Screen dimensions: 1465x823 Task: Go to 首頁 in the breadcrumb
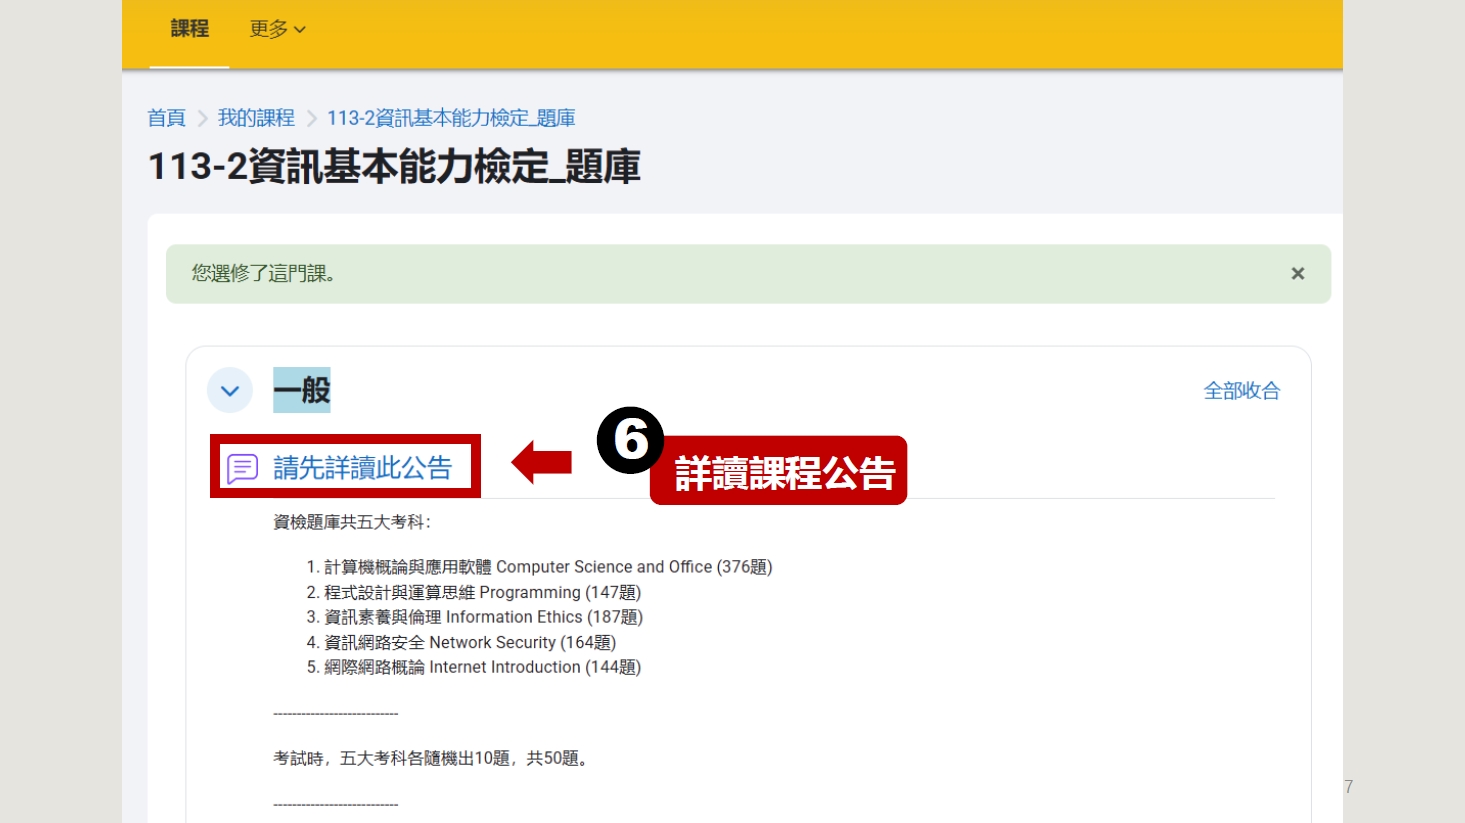pyautogui.click(x=166, y=118)
